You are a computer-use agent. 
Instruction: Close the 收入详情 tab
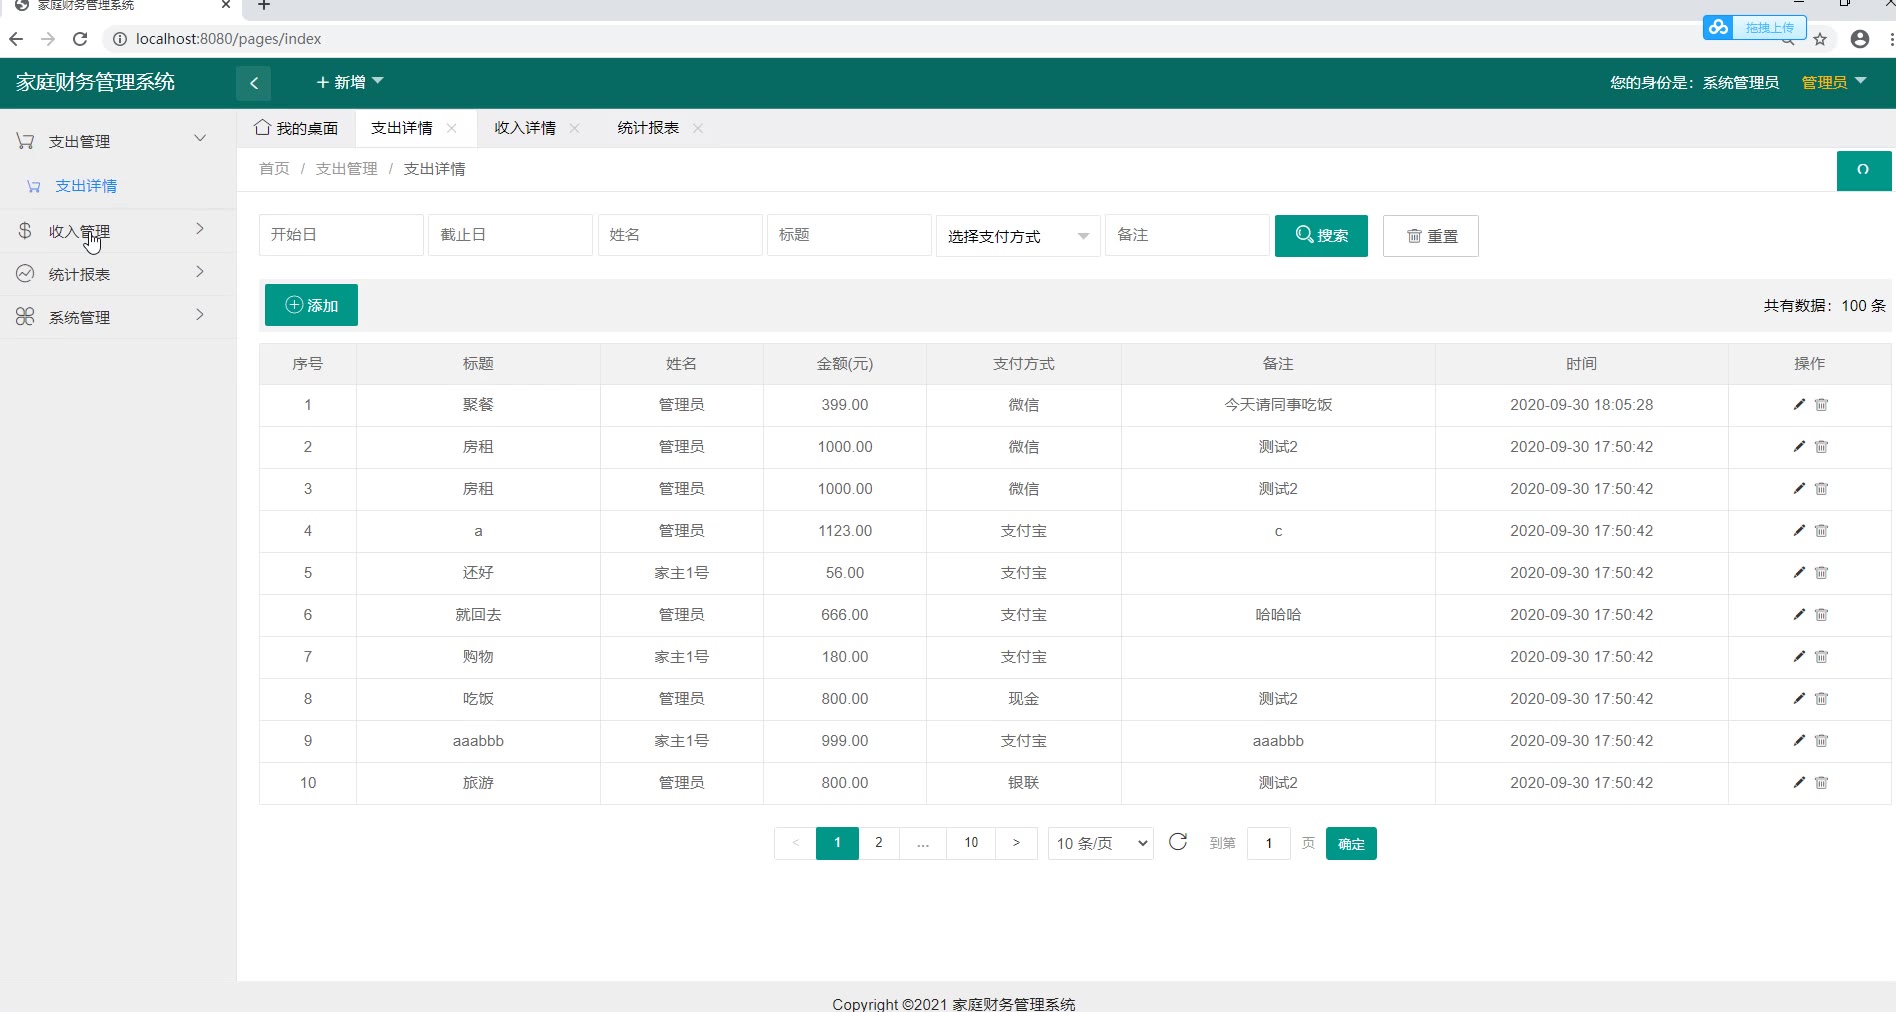click(x=574, y=128)
